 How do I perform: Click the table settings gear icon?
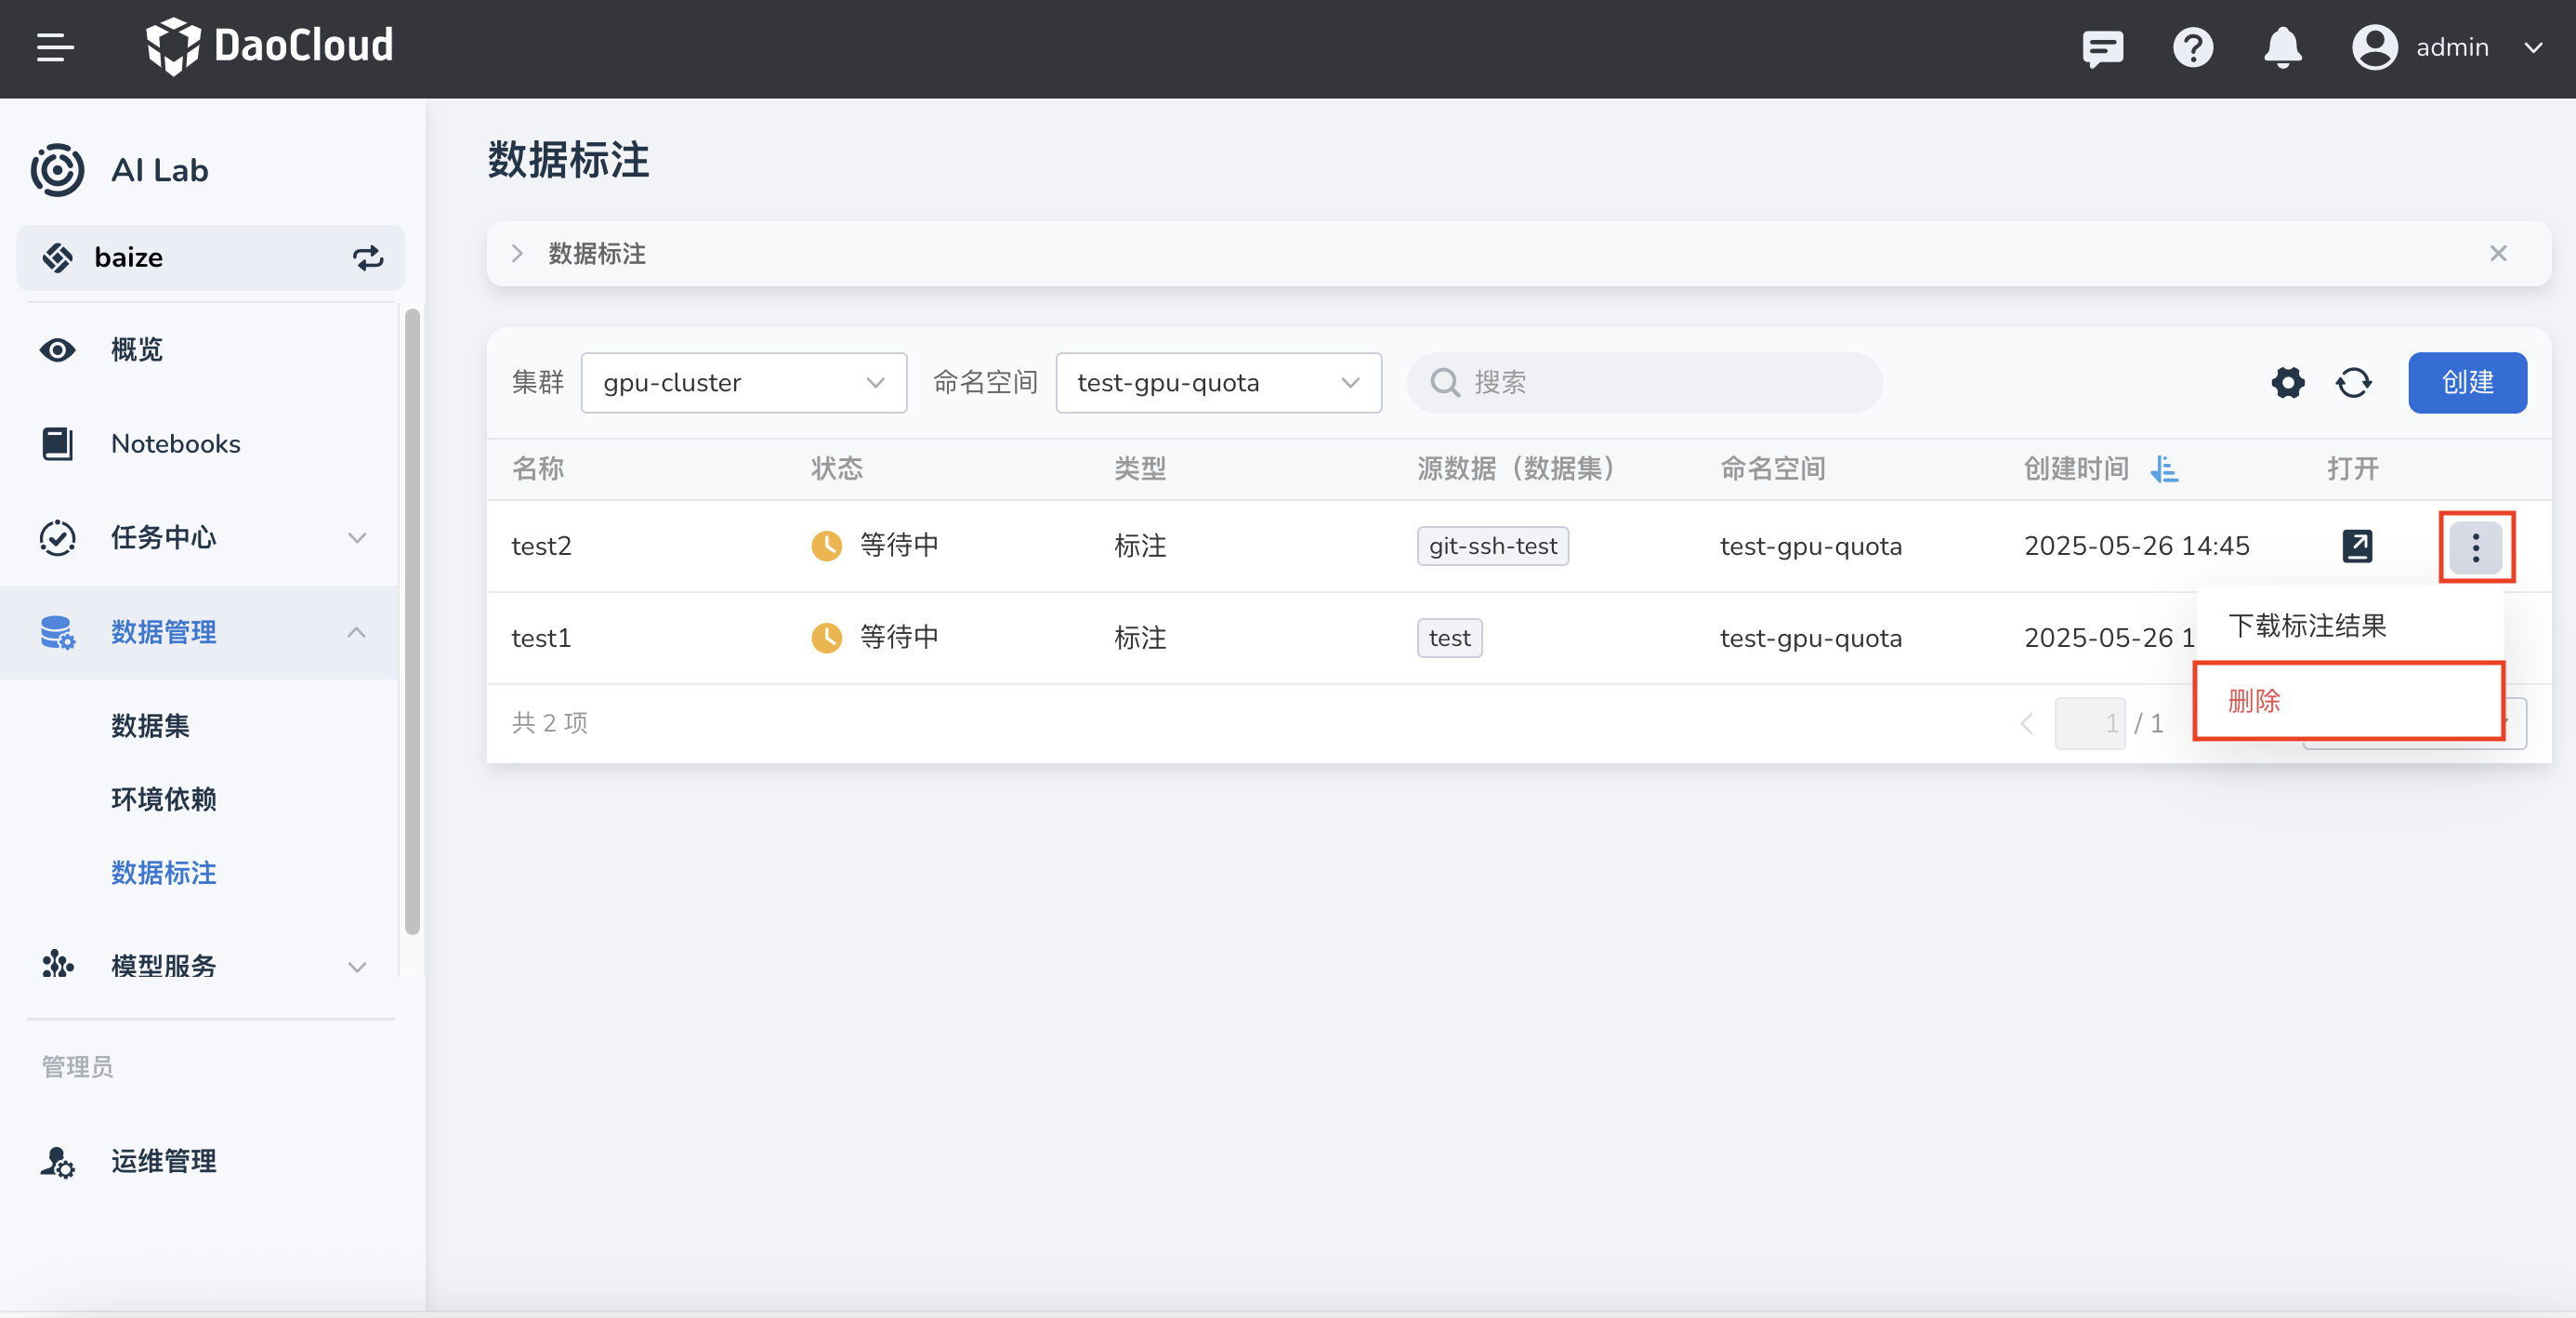point(2287,382)
